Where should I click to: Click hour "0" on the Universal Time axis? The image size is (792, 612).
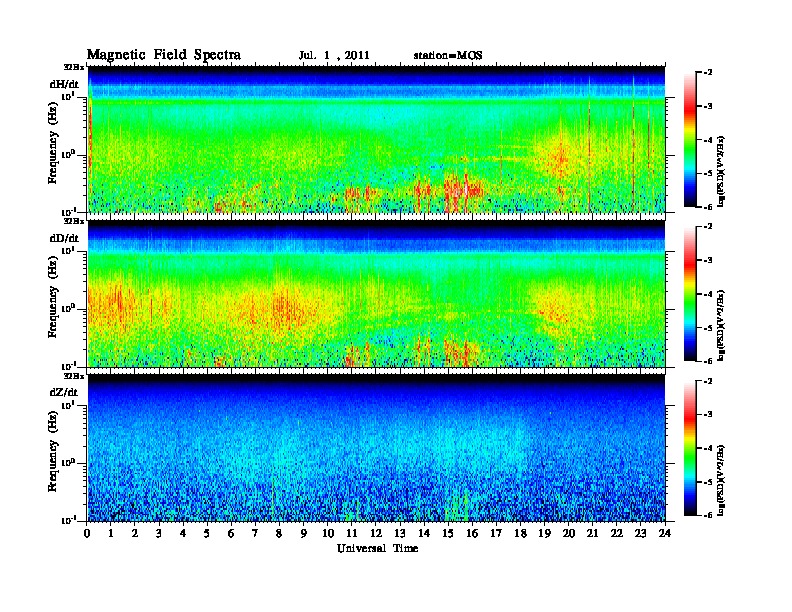pyautogui.click(x=87, y=533)
